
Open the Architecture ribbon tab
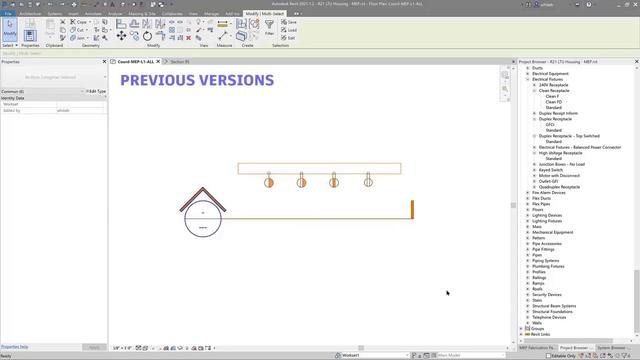click(30, 13)
